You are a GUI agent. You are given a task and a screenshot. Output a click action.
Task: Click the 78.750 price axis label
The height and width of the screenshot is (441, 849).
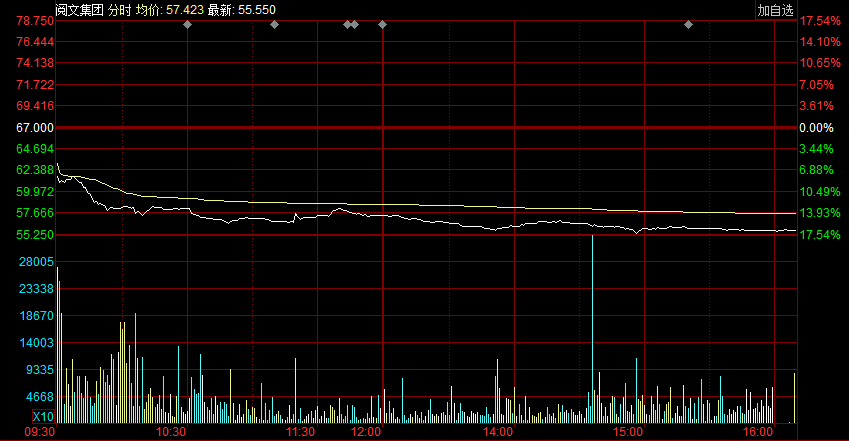click(35, 21)
